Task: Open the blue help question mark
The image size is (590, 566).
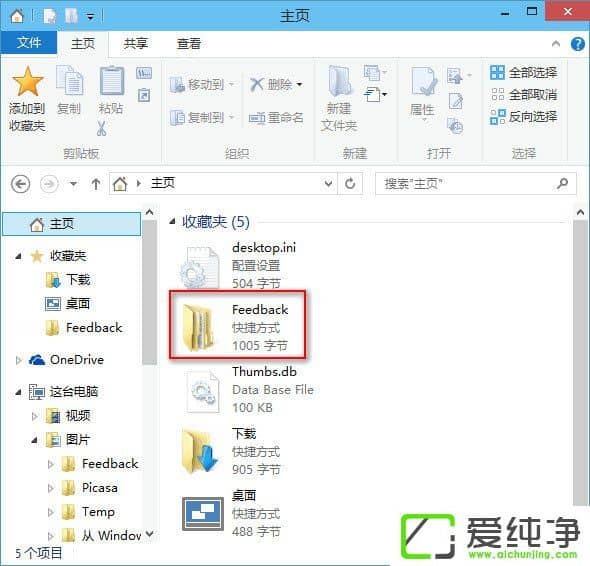Action: [x=578, y=44]
